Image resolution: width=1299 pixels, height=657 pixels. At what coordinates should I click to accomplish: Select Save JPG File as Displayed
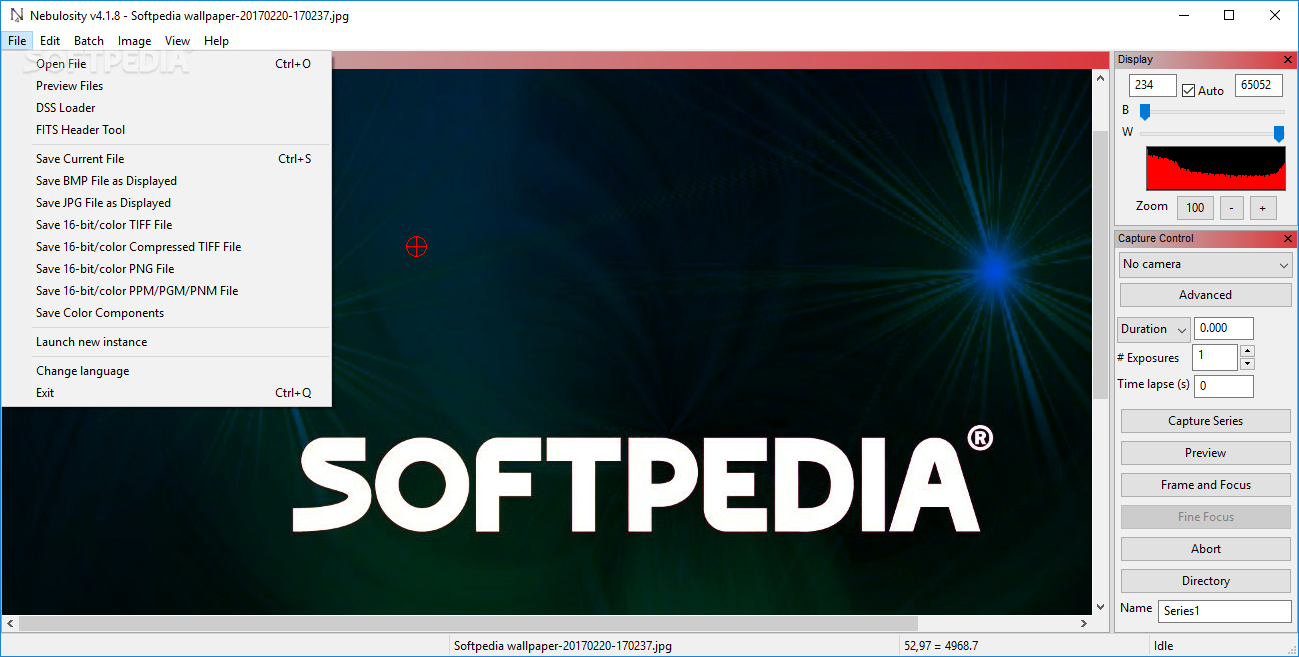click(x=167, y=203)
